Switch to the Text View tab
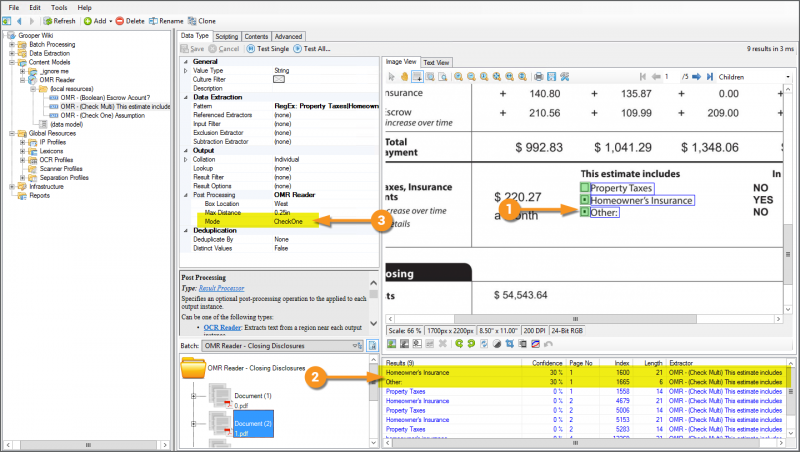This screenshot has height=452, width=800. [x=436, y=62]
